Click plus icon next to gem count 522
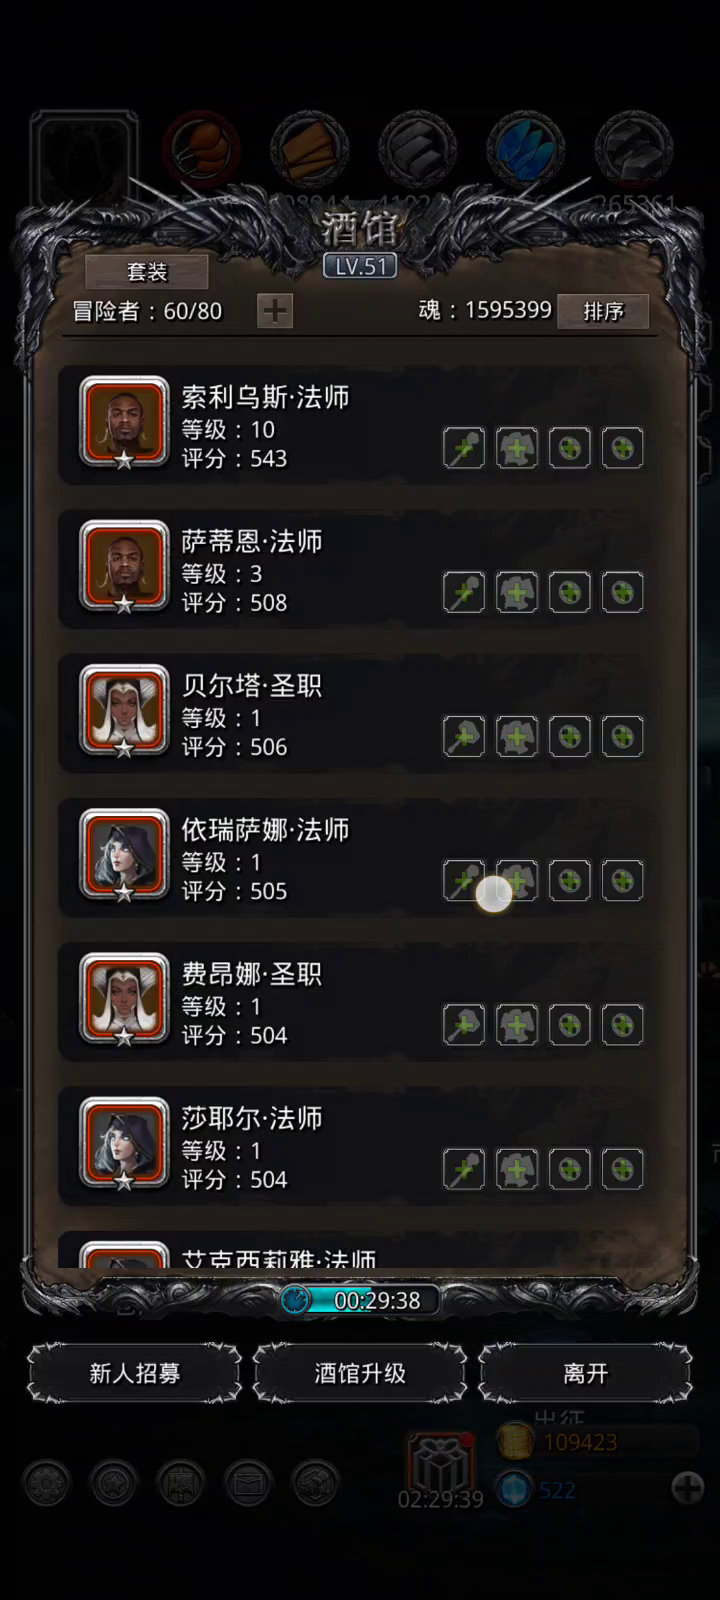 pos(688,1488)
